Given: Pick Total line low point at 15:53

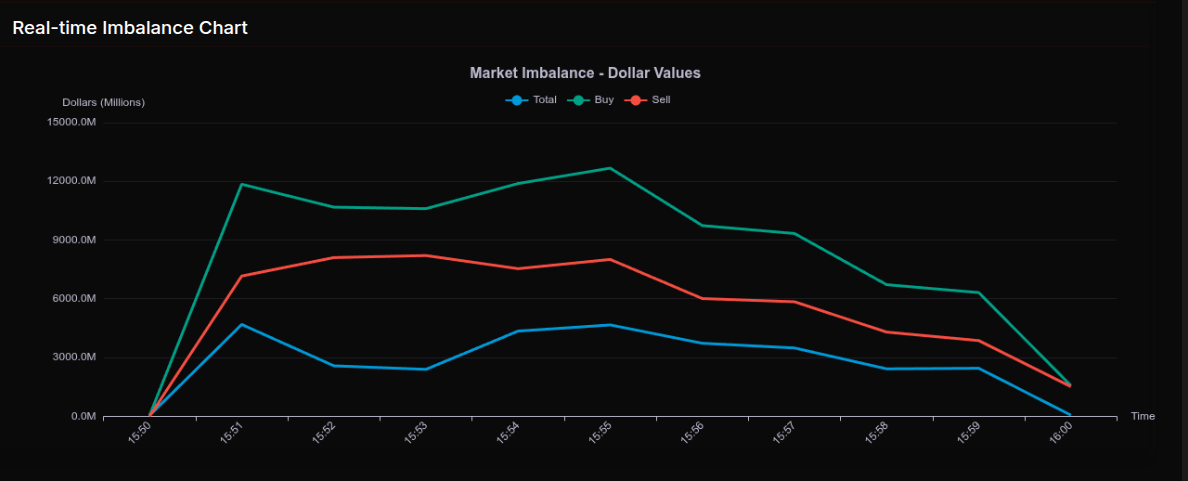Looking at the screenshot, I should point(426,369).
